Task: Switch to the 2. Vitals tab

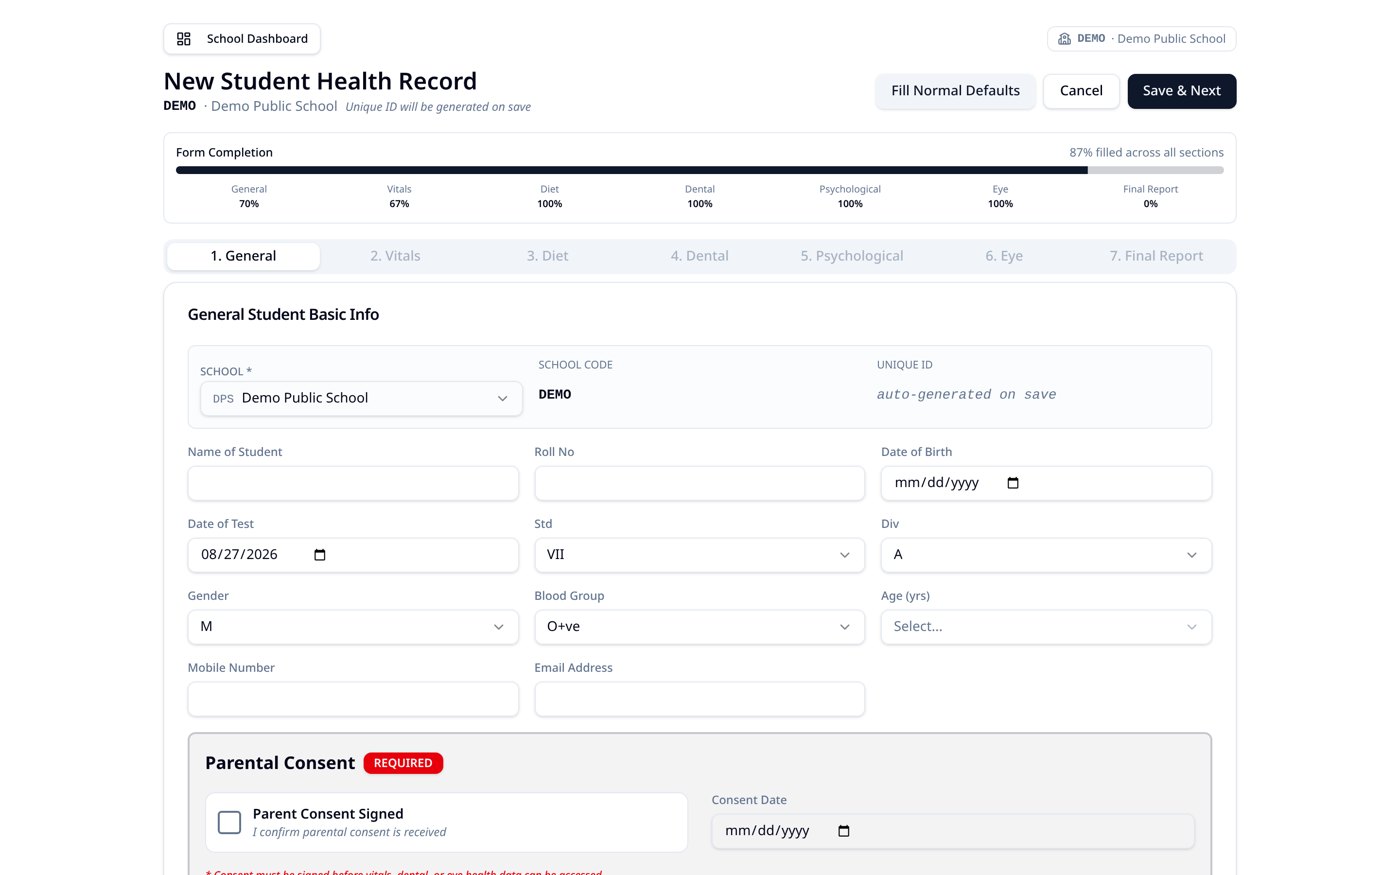Action: click(395, 256)
